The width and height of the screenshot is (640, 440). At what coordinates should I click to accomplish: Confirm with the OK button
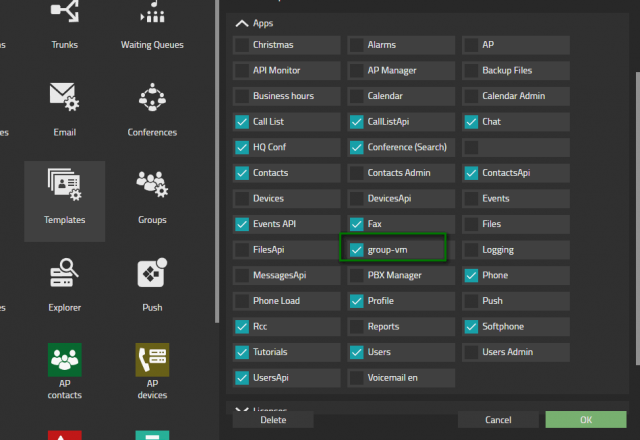click(x=586, y=420)
